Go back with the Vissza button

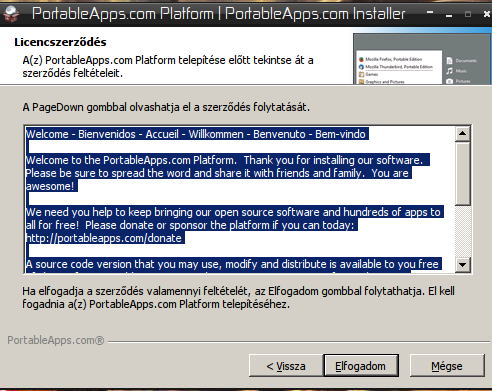tap(286, 366)
